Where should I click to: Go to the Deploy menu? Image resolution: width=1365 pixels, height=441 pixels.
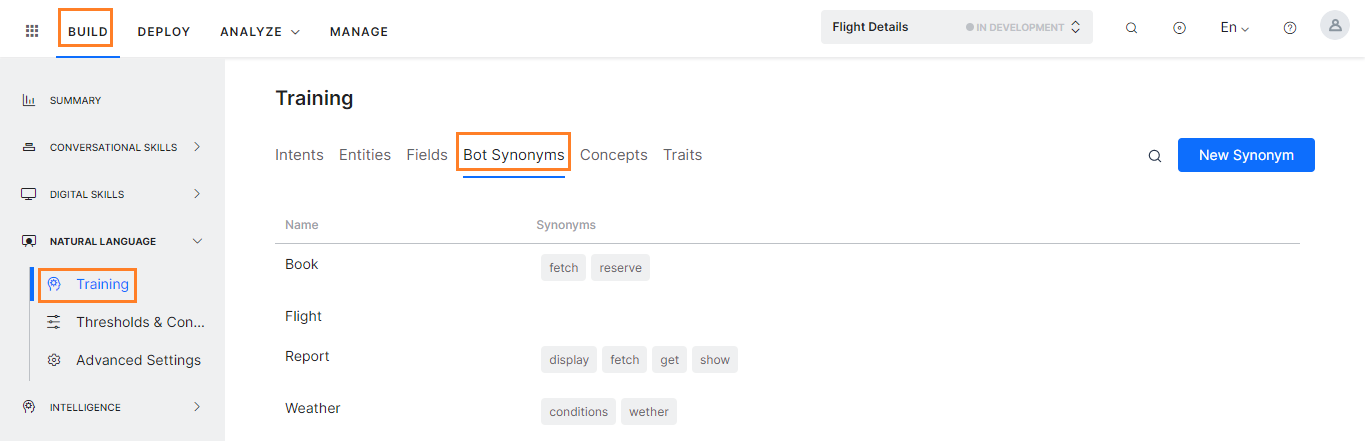(x=164, y=32)
